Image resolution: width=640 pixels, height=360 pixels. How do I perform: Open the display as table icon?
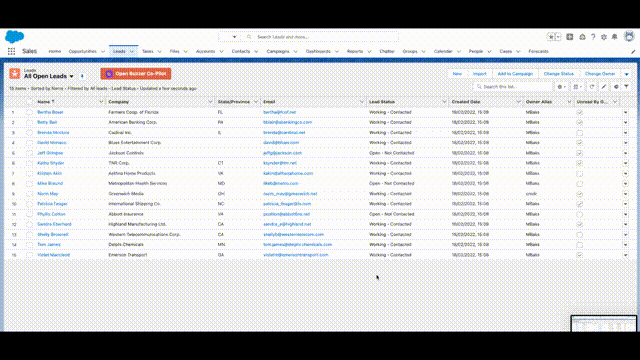577,87
